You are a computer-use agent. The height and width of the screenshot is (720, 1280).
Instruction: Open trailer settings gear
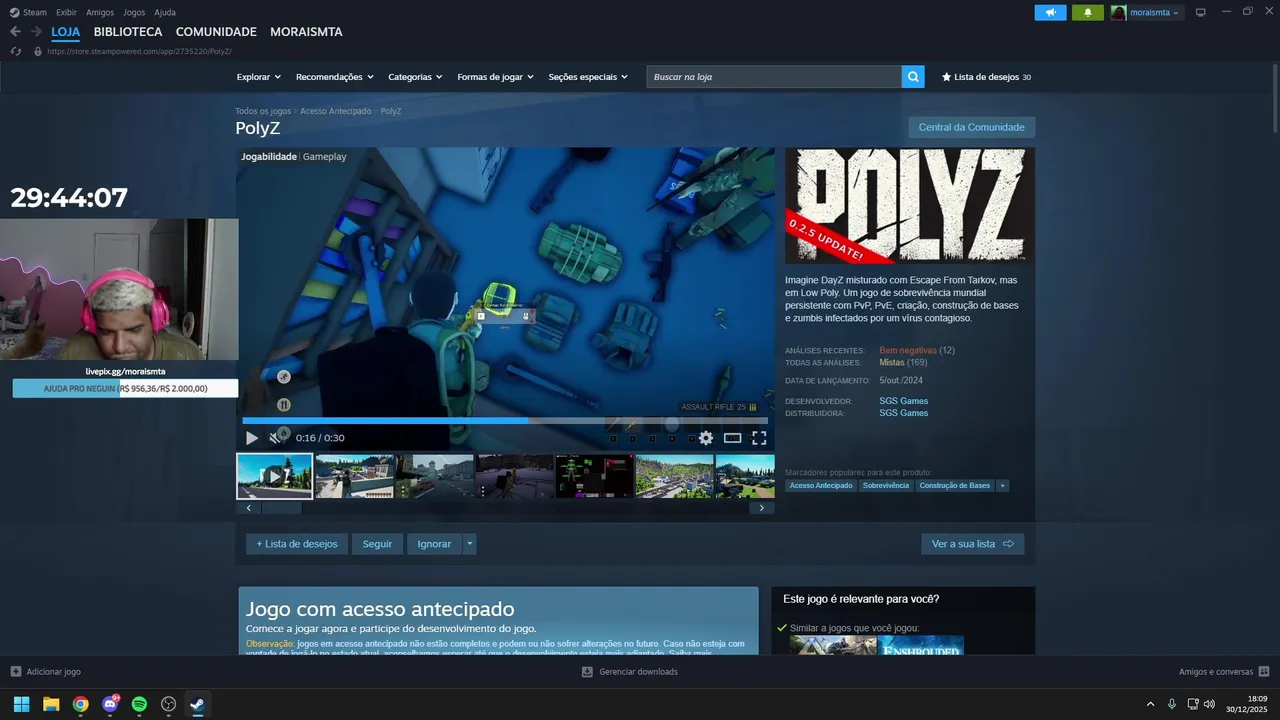coord(706,438)
